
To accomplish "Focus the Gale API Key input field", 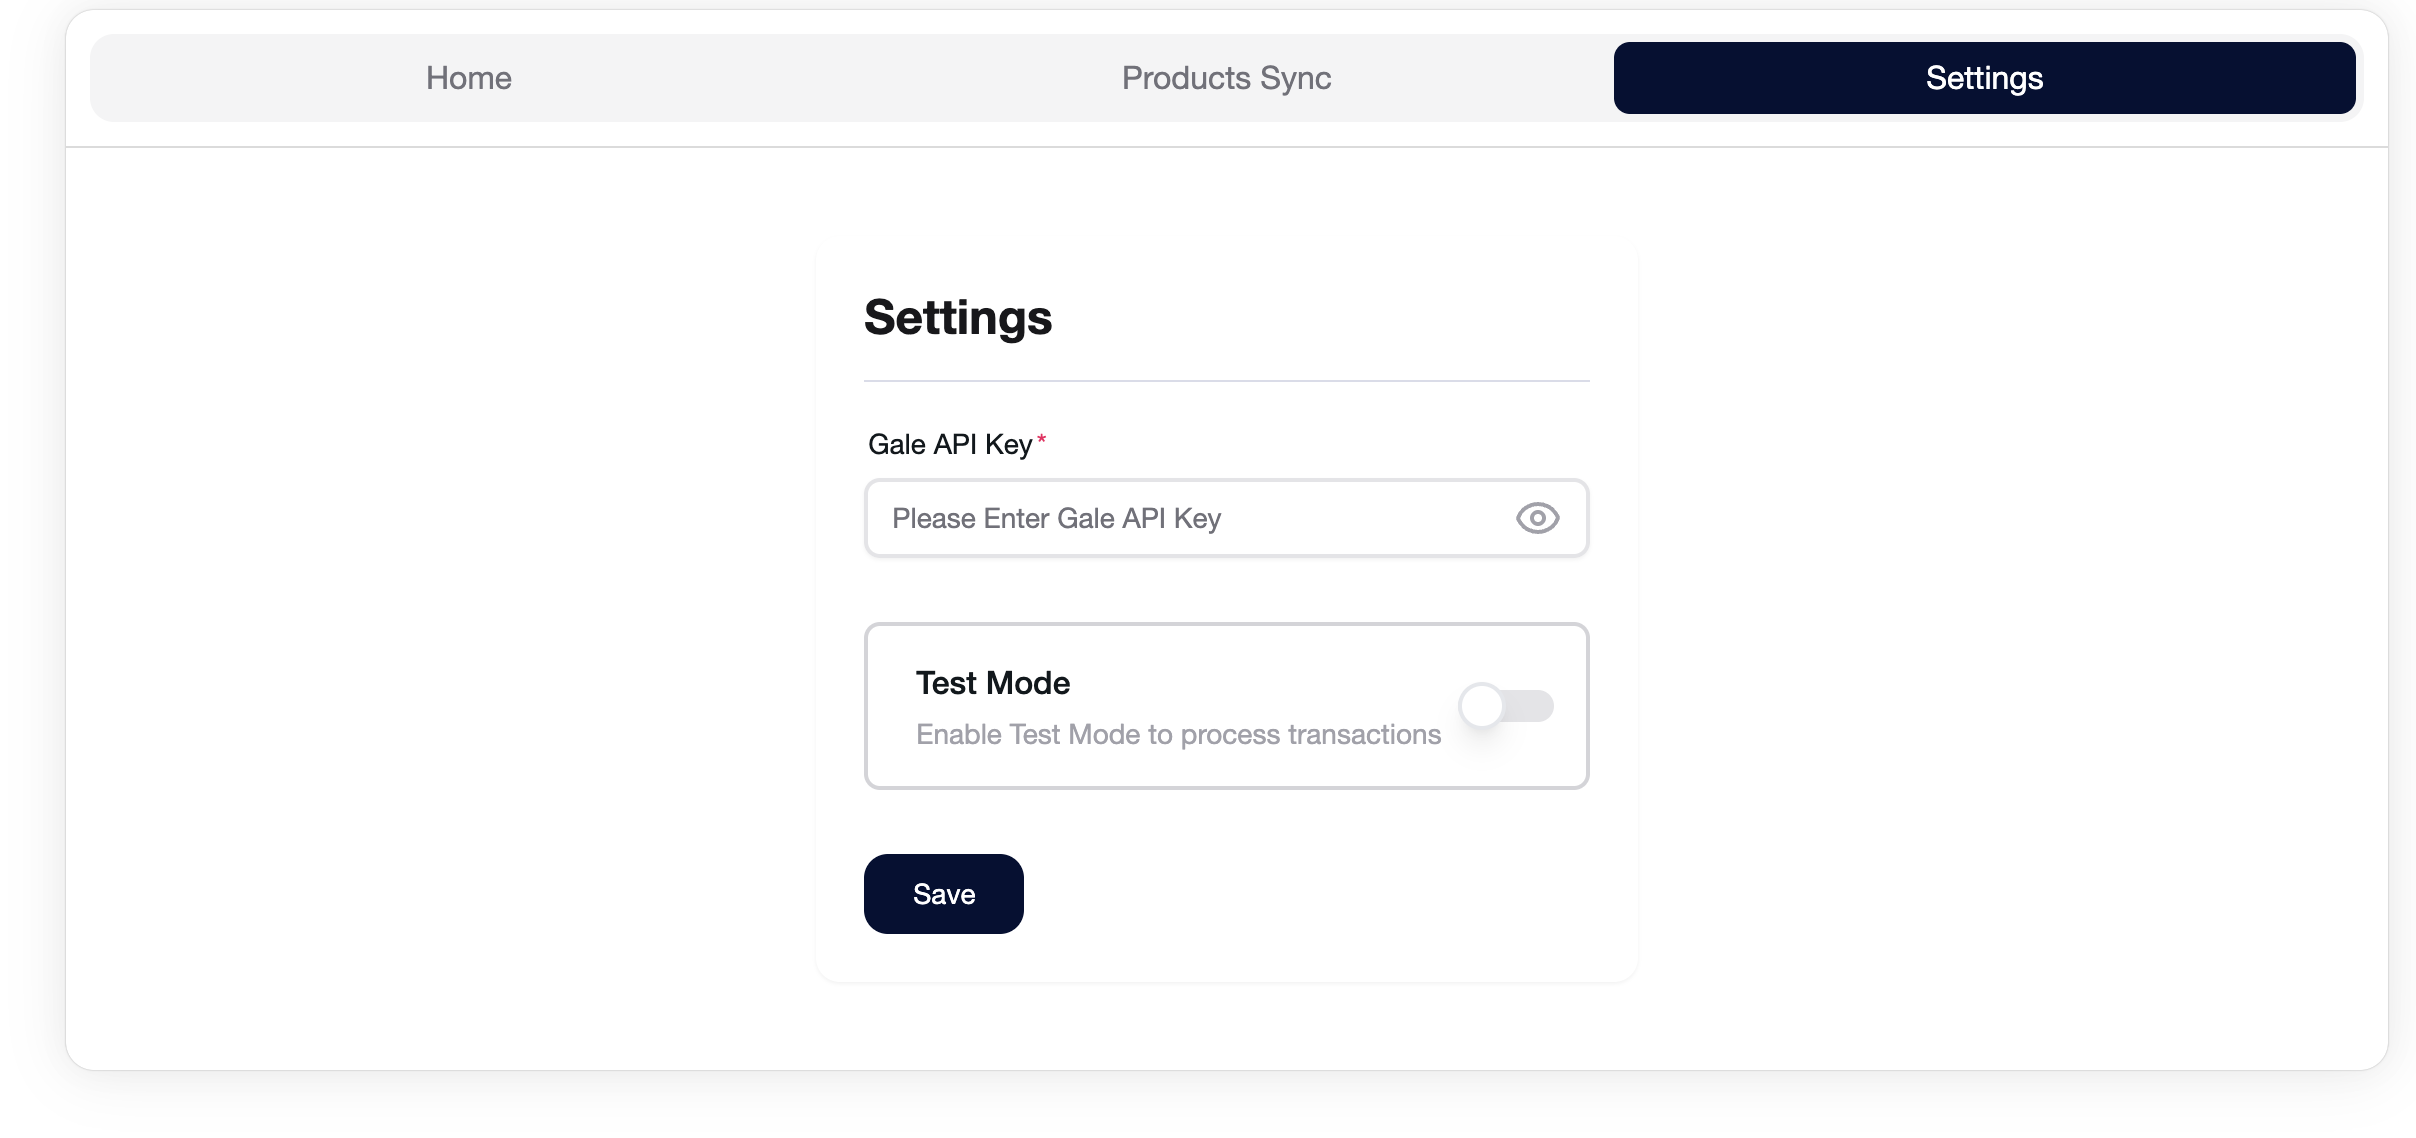I will pos(1227,518).
